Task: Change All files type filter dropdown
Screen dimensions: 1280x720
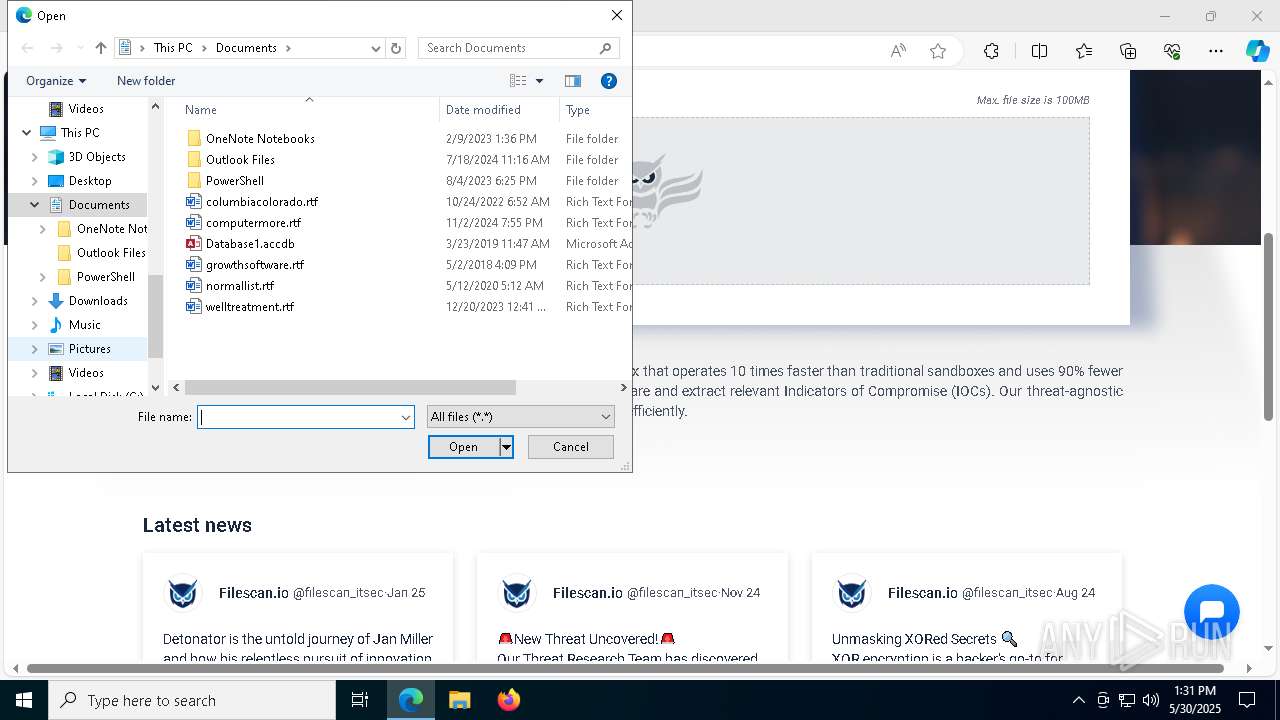Action: coord(520,417)
